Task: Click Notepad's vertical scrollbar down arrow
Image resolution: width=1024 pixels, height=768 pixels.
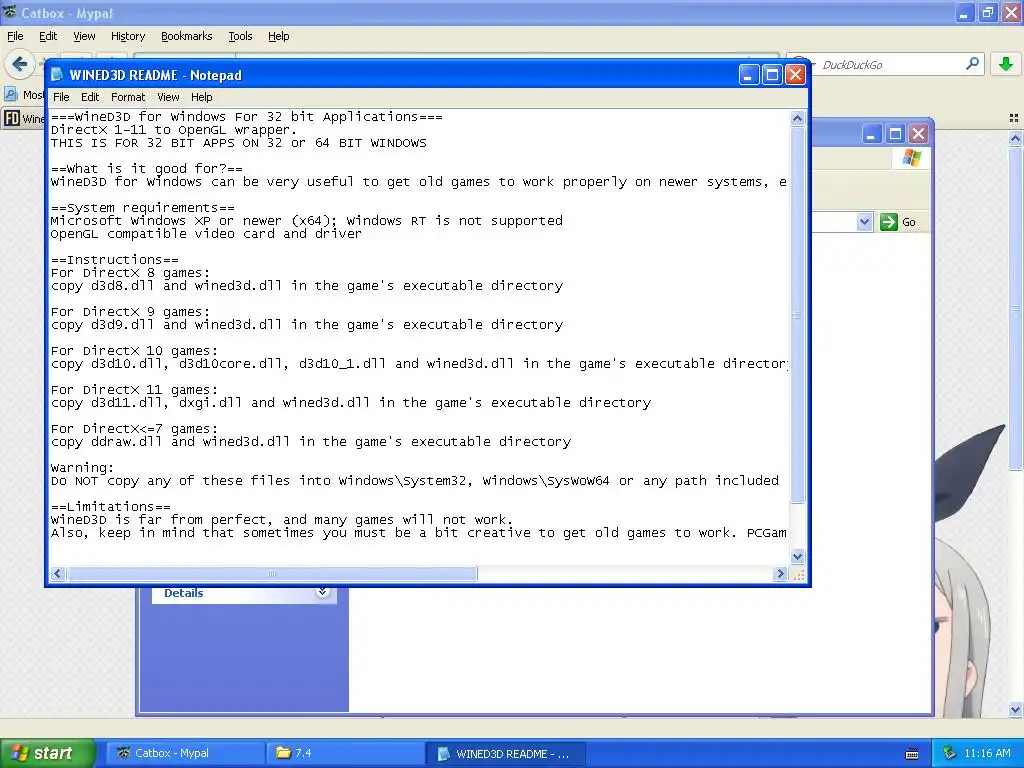Action: click(797, 556)
